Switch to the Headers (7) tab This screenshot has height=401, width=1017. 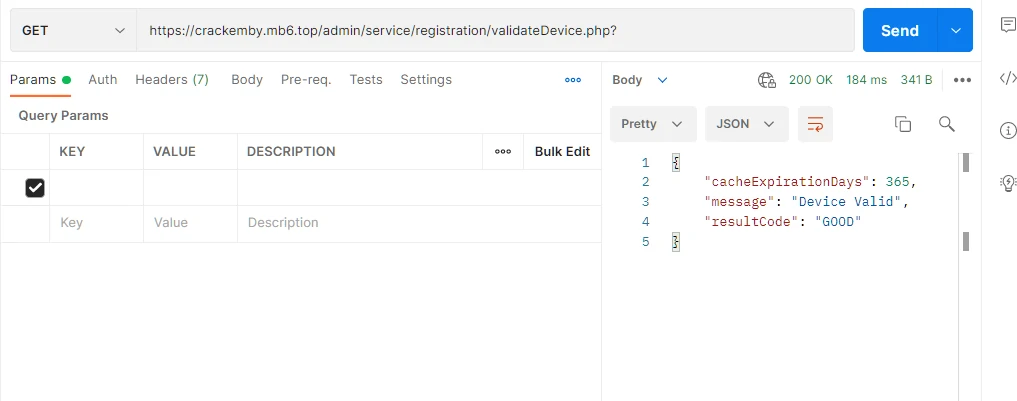click(x=172, y=79)
